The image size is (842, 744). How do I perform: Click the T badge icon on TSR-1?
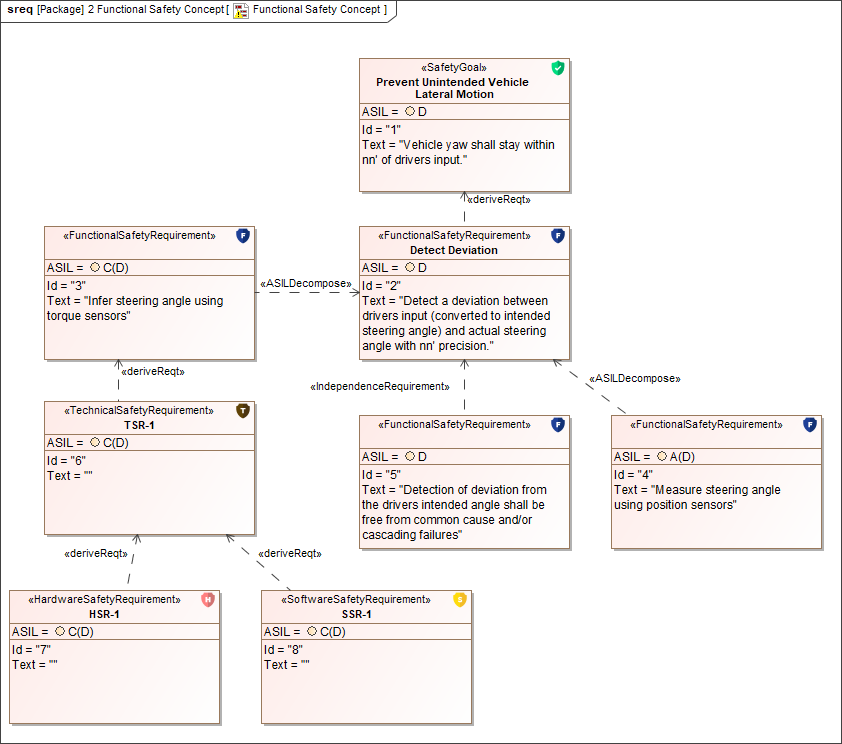pyautogui.click(x=243, y=411)
